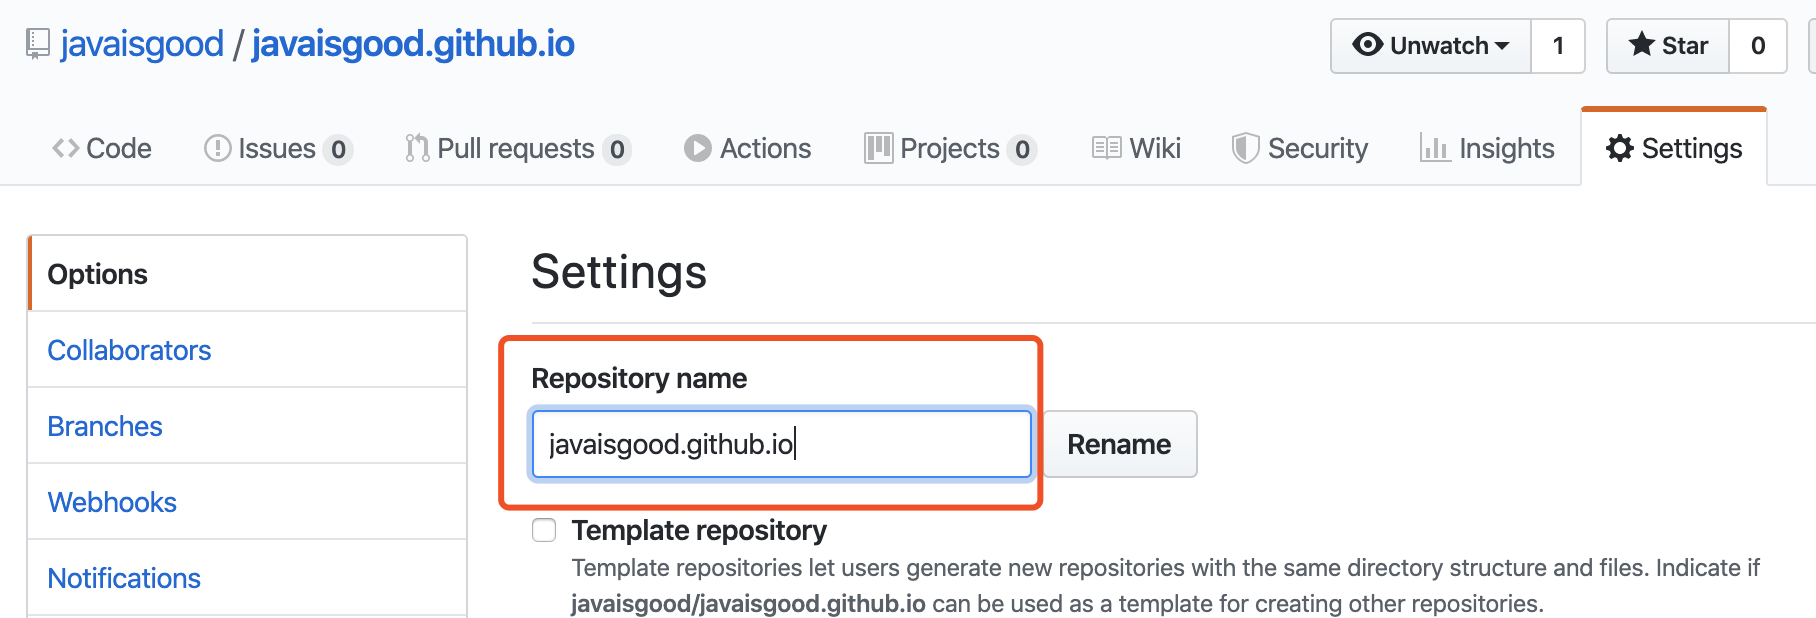Star the repository

tap(1668, 46)
